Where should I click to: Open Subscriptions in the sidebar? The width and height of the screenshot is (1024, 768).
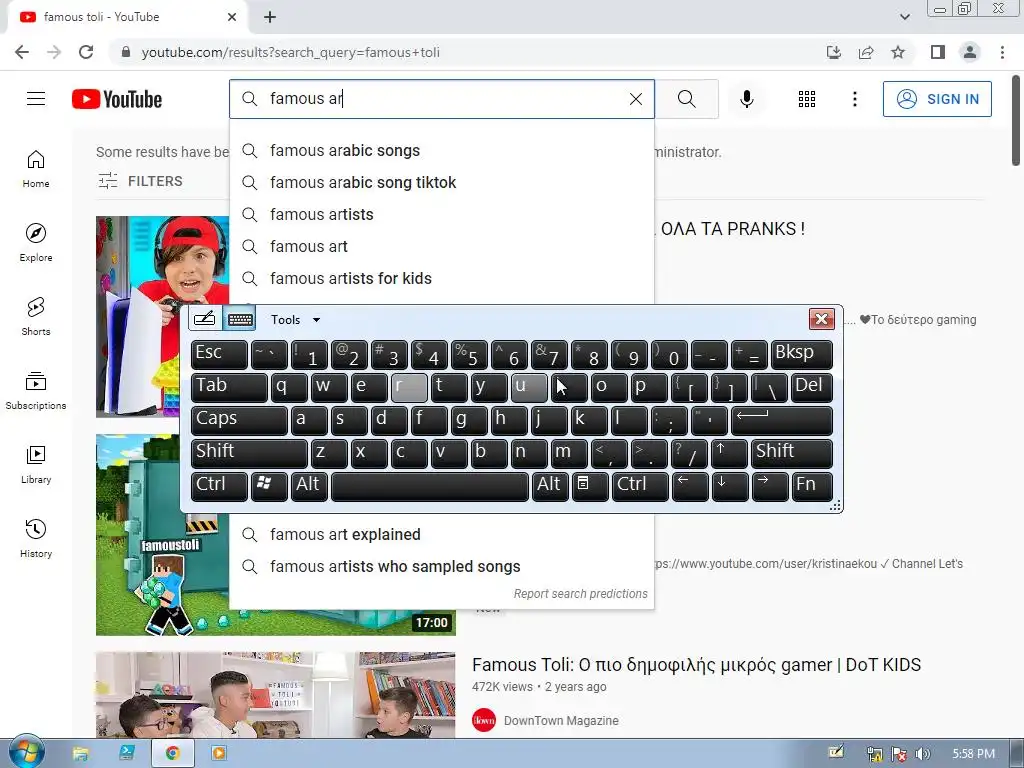point(36,391)
